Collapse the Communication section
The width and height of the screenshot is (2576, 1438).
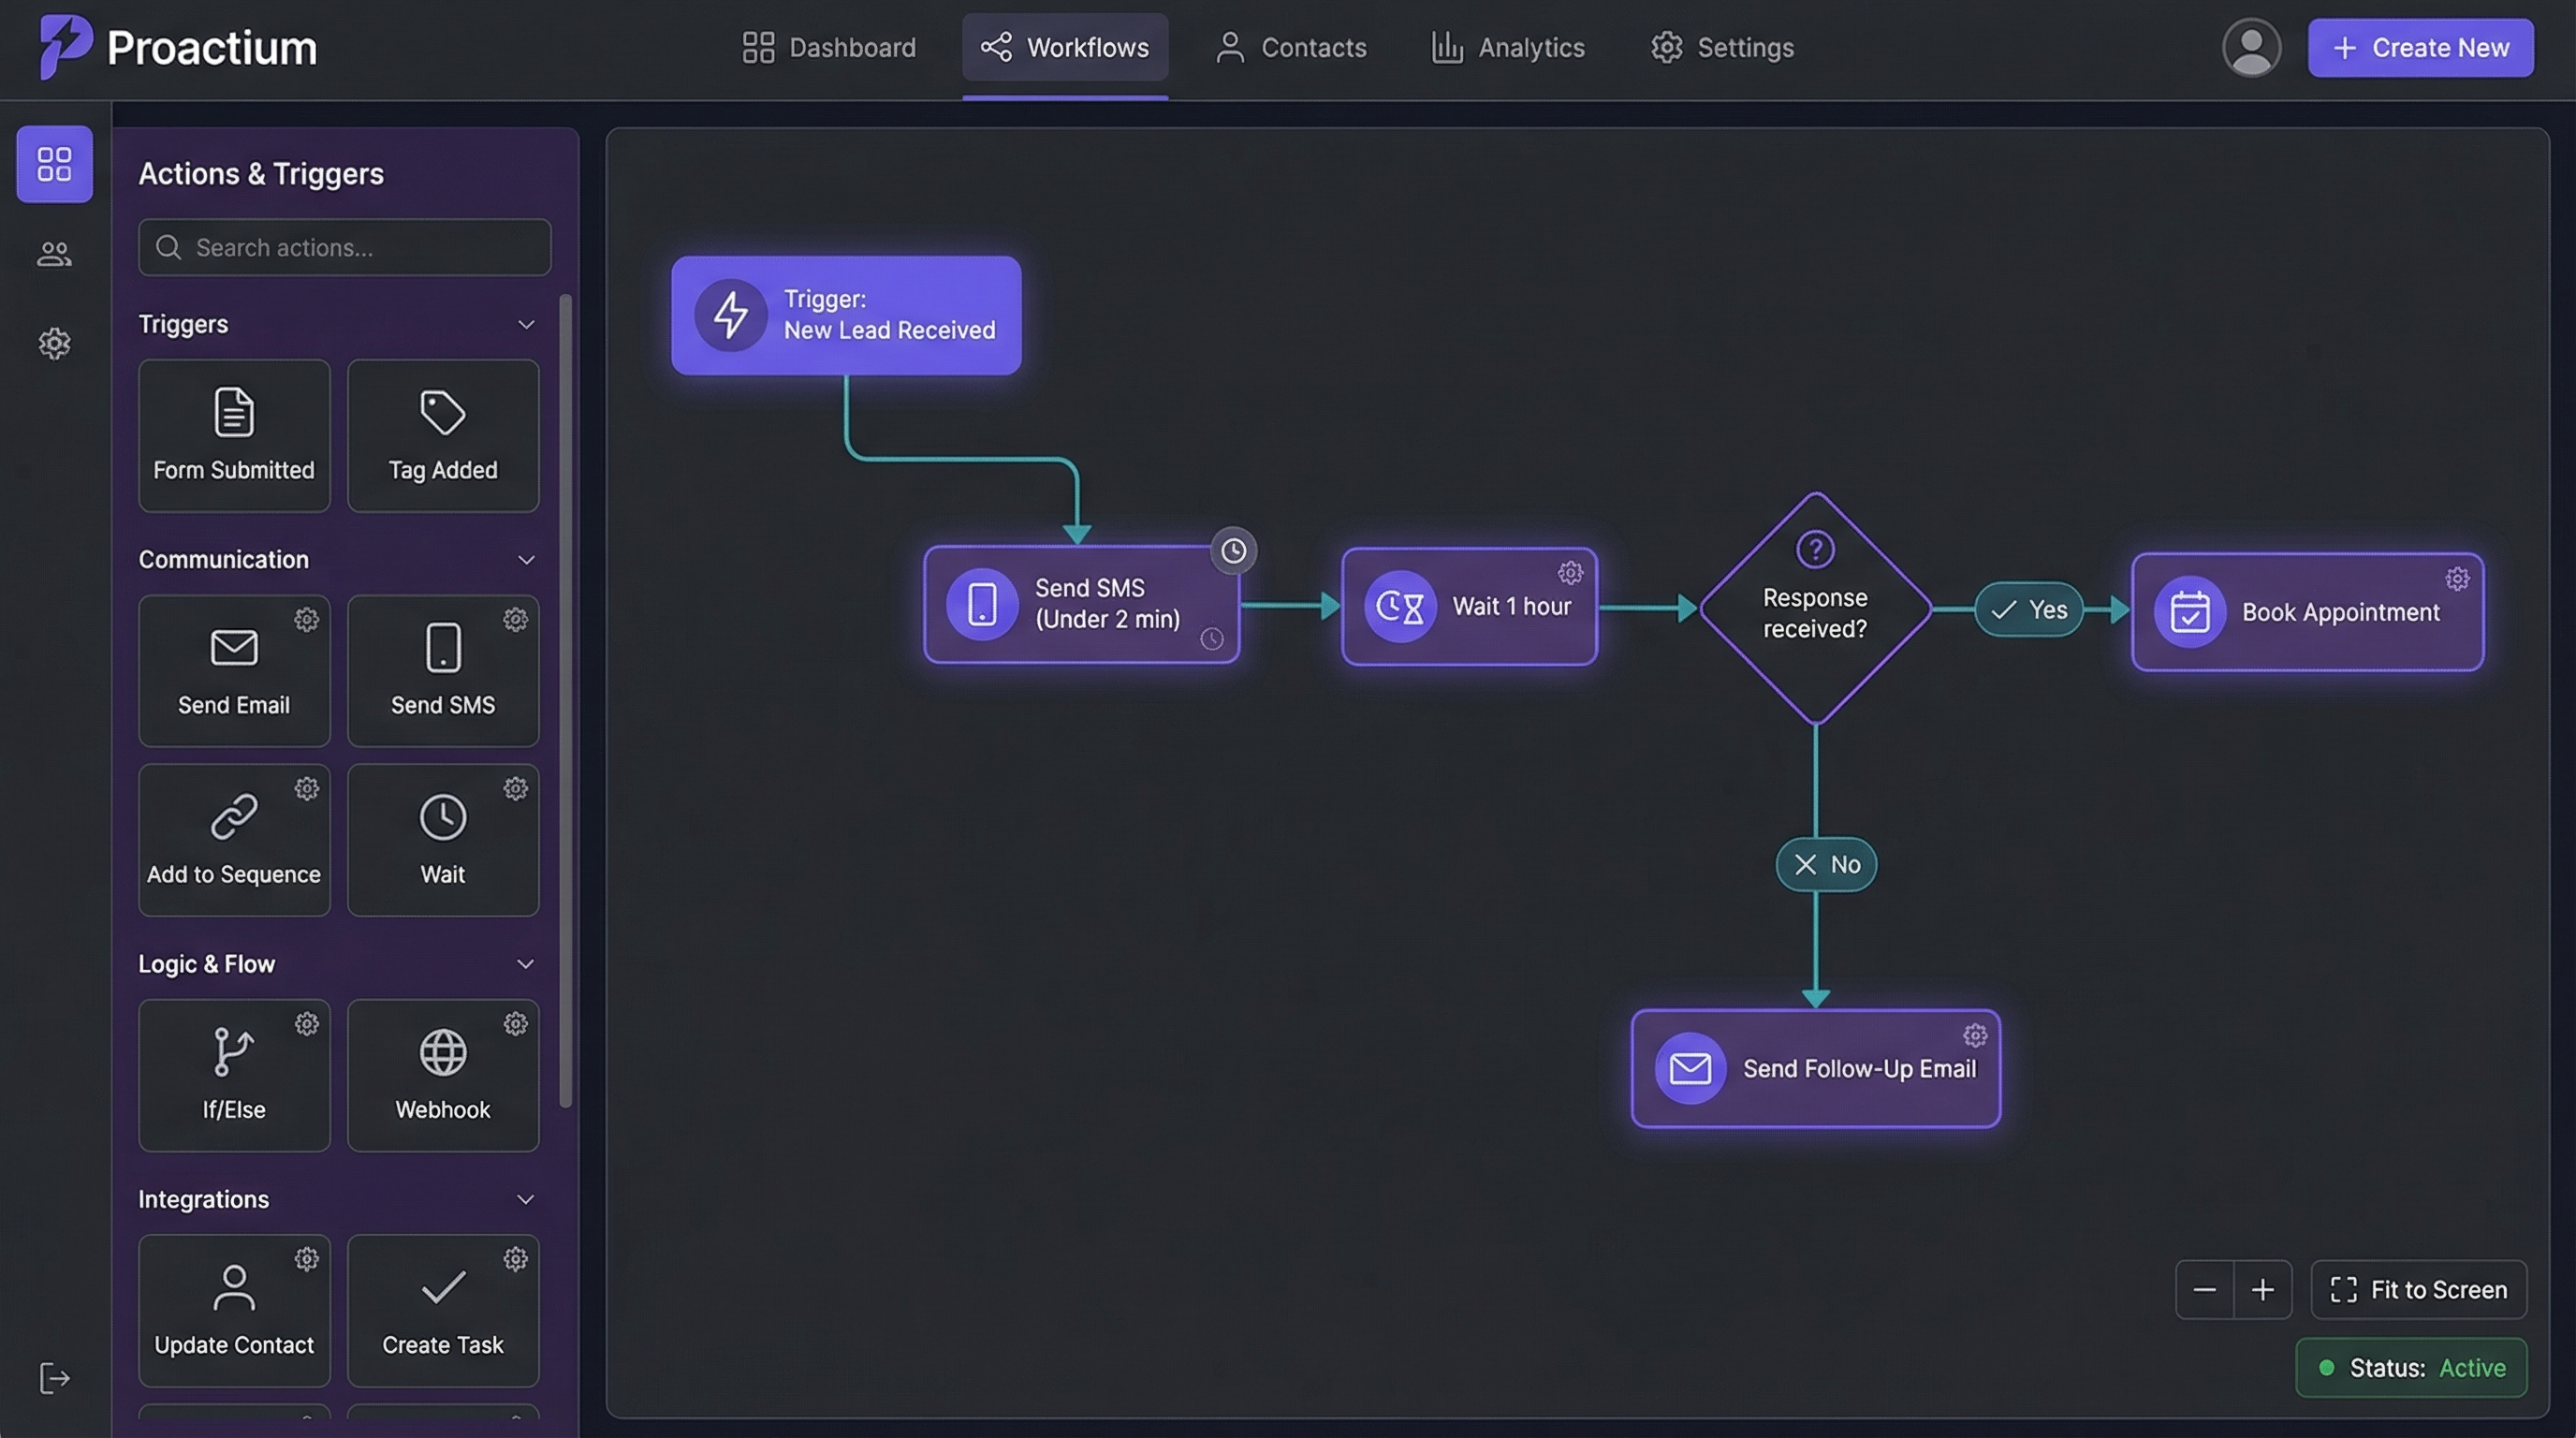tap(527, 560)
